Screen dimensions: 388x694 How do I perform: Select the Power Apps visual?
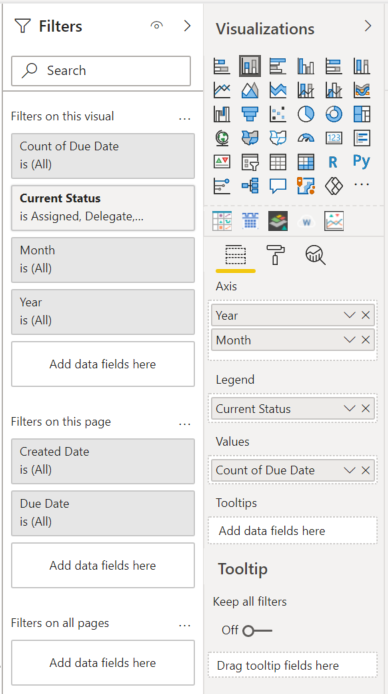[334, 186]
